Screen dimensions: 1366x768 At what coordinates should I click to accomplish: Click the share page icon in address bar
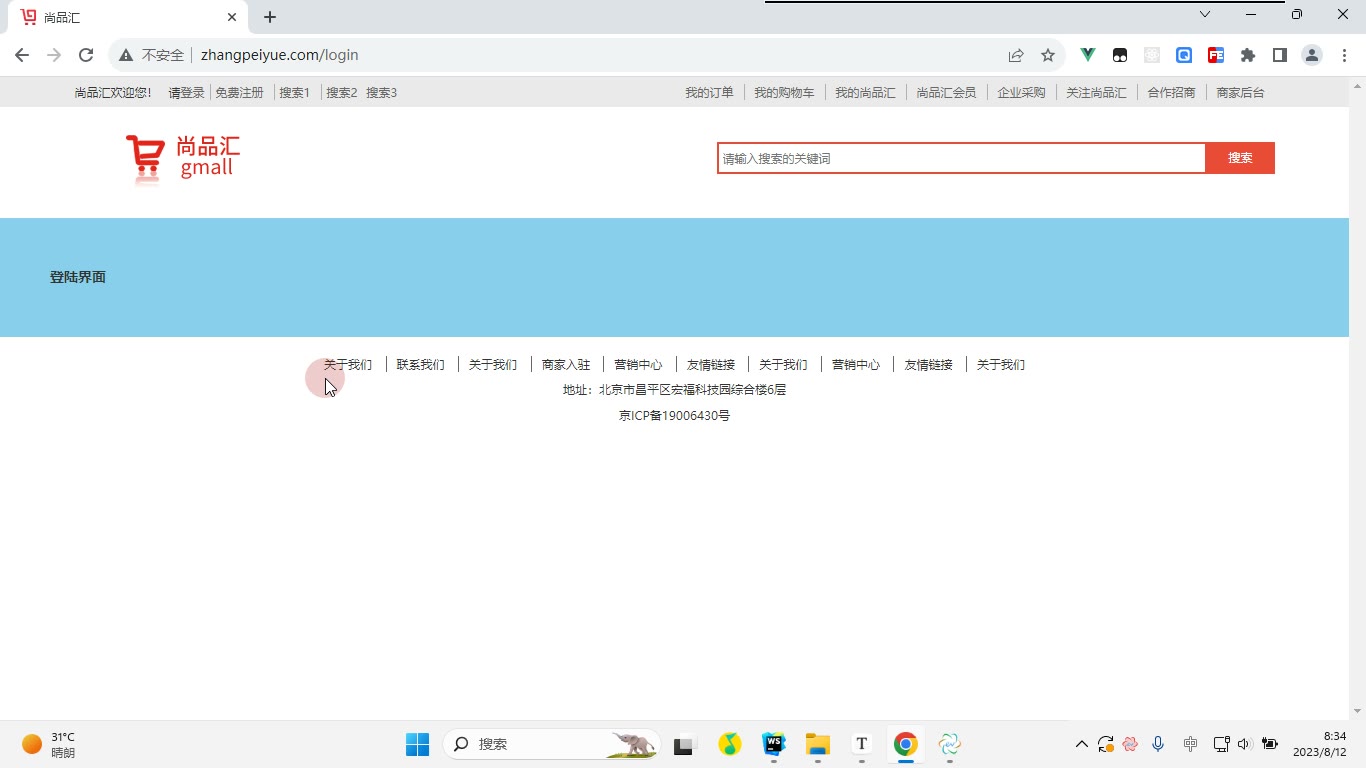click(x=1016, y=55)
